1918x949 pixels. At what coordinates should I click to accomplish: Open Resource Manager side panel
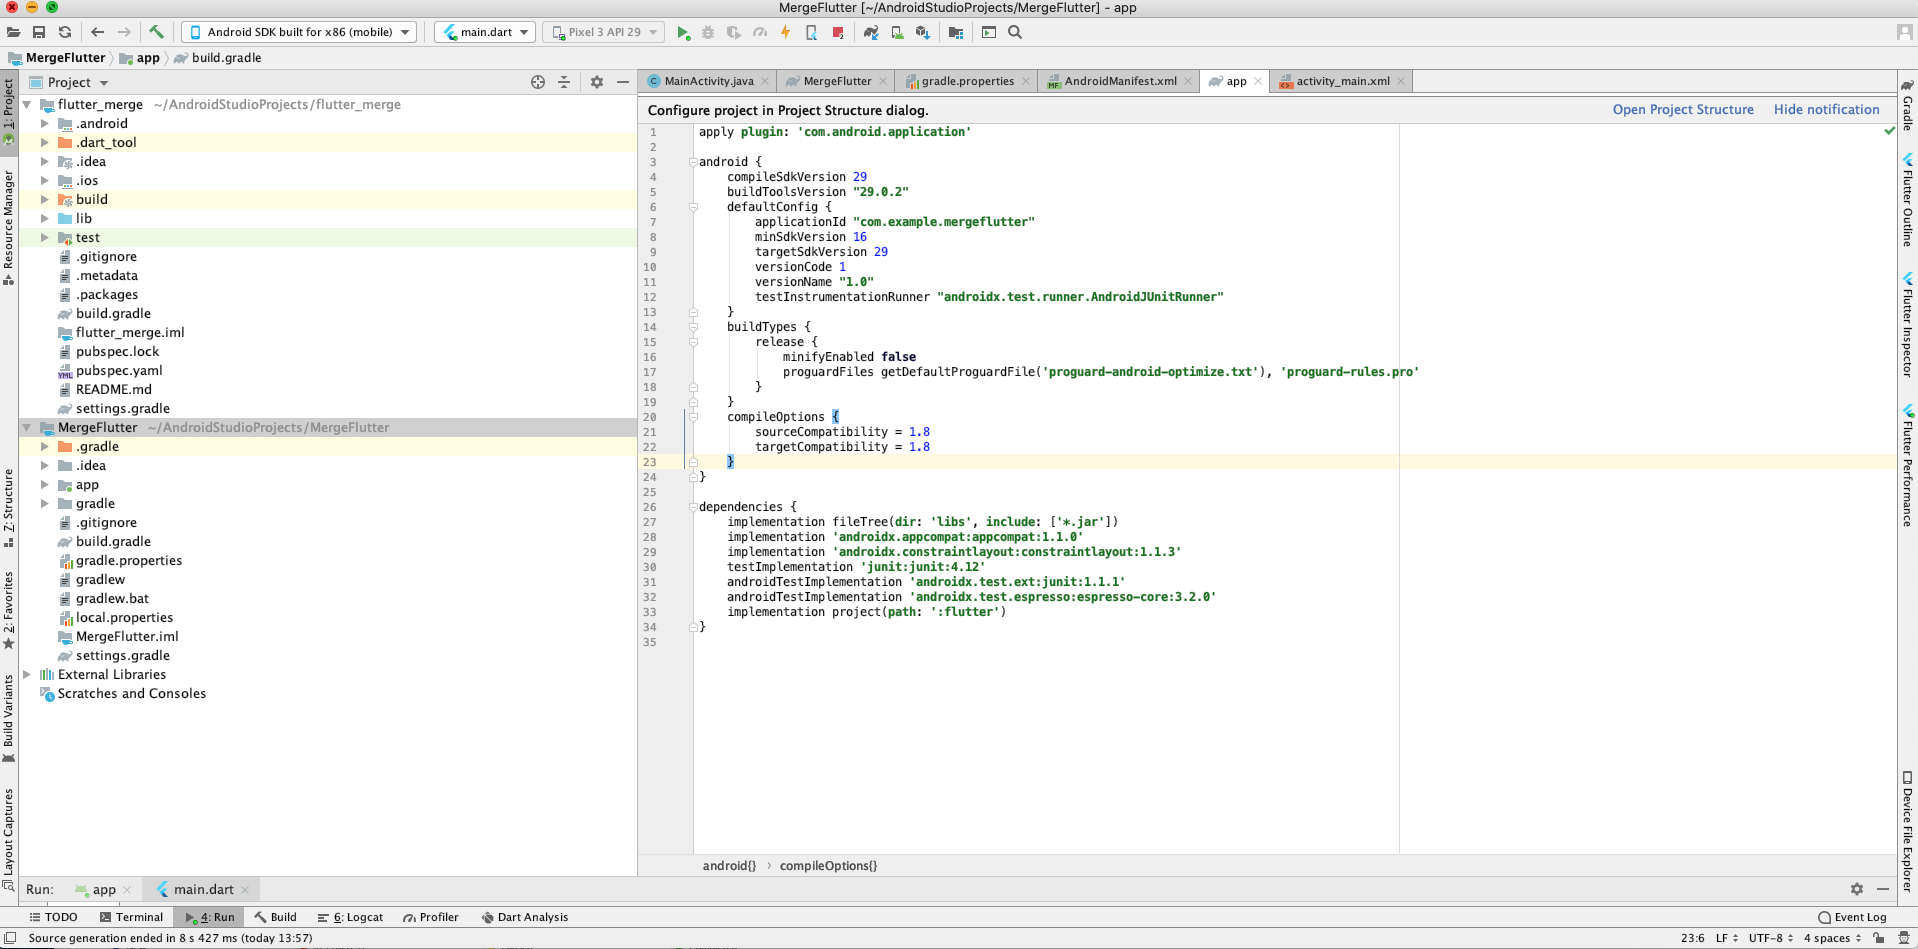pyautogui.click(x=9, y=228)
